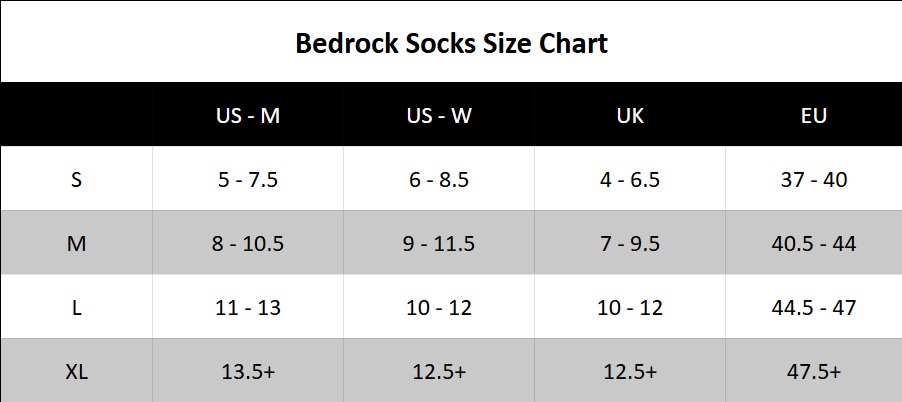Click the 8 - 10.5 US men's cell
Viewport: 902px width, 402px height.
pyautogui.click(x=247, y=244)
